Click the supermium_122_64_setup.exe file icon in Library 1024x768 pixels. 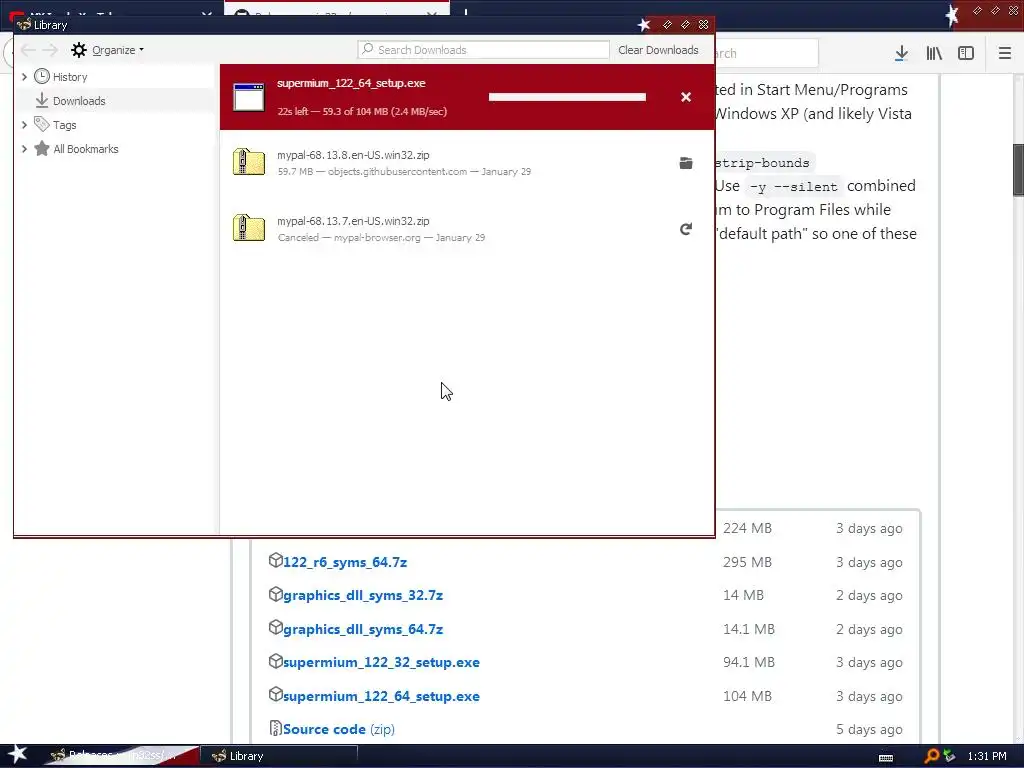click(x=249, y=97)
